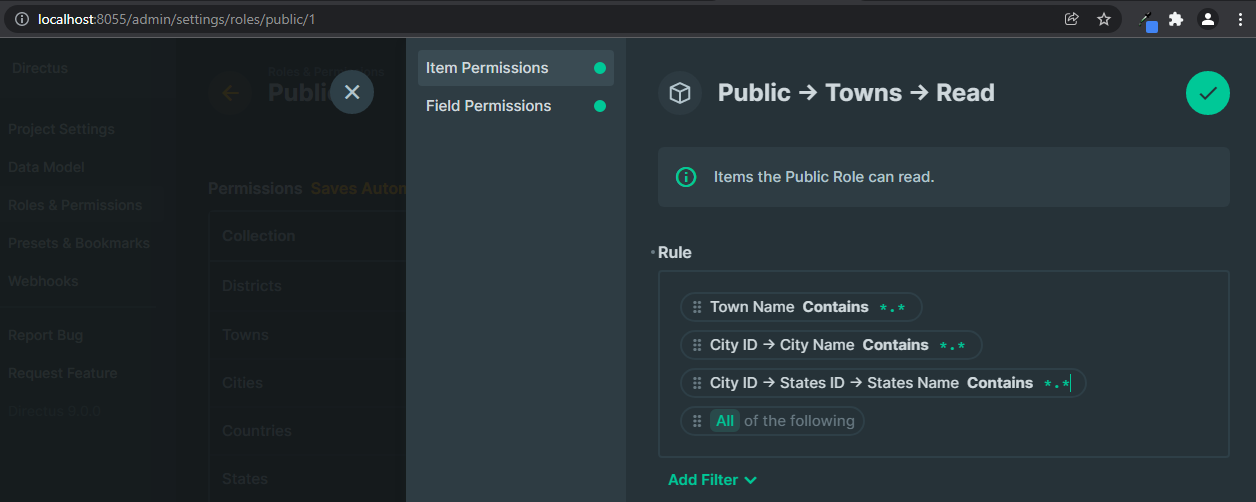1256x502 pixels.
Task: Close the permissions drawer with the X button
Action: pyautogui.click(x=352, y=92)
